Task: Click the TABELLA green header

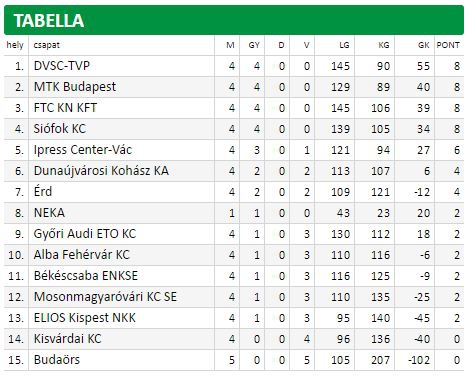Action: coord(234,20)
